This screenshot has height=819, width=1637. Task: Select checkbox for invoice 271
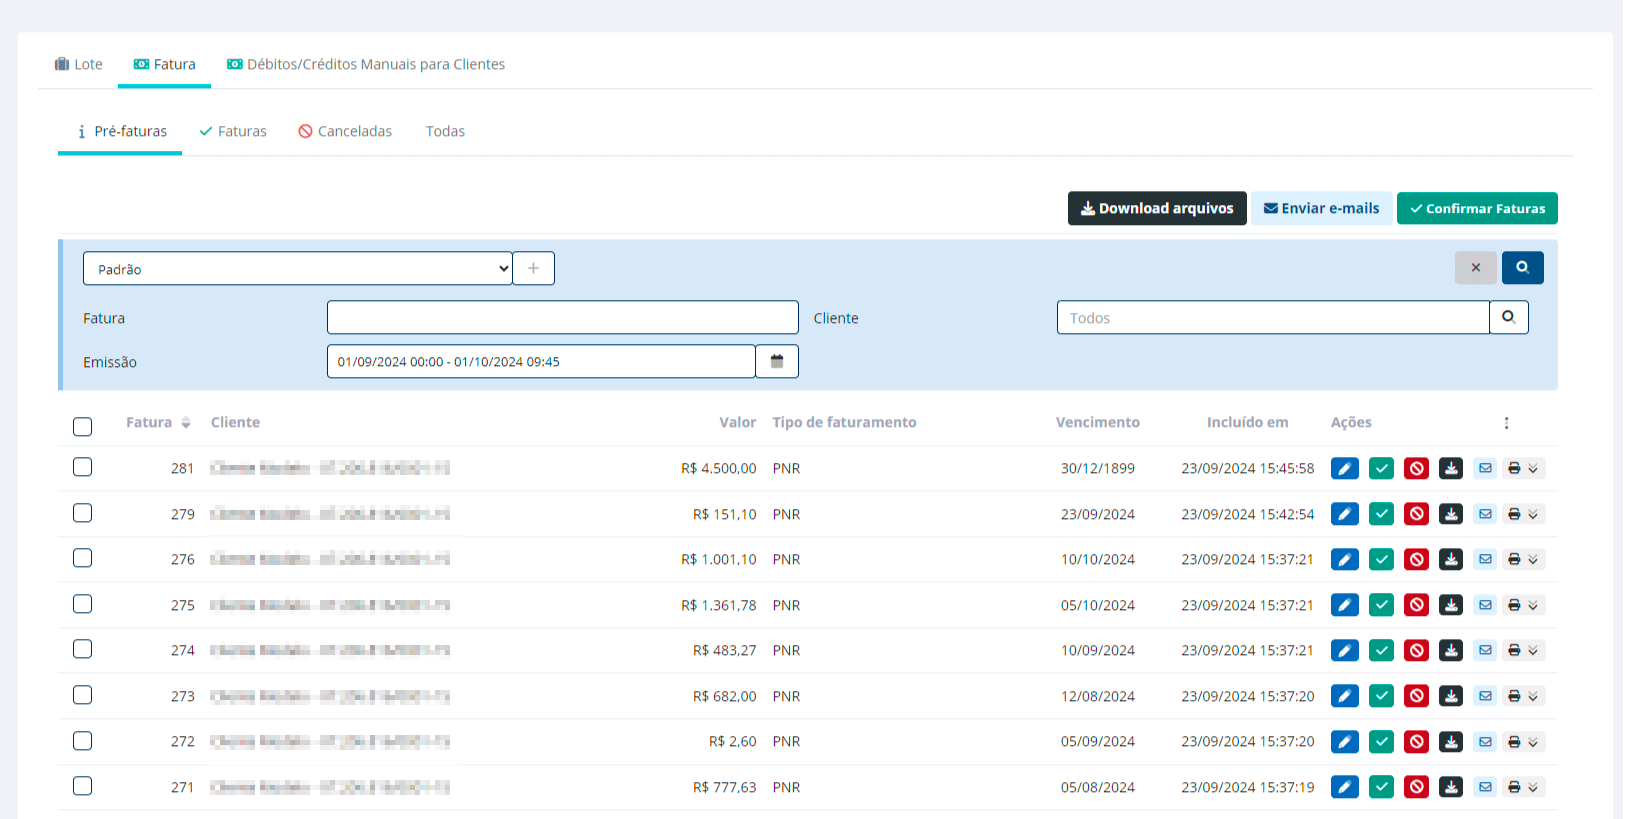click(83, 786)
